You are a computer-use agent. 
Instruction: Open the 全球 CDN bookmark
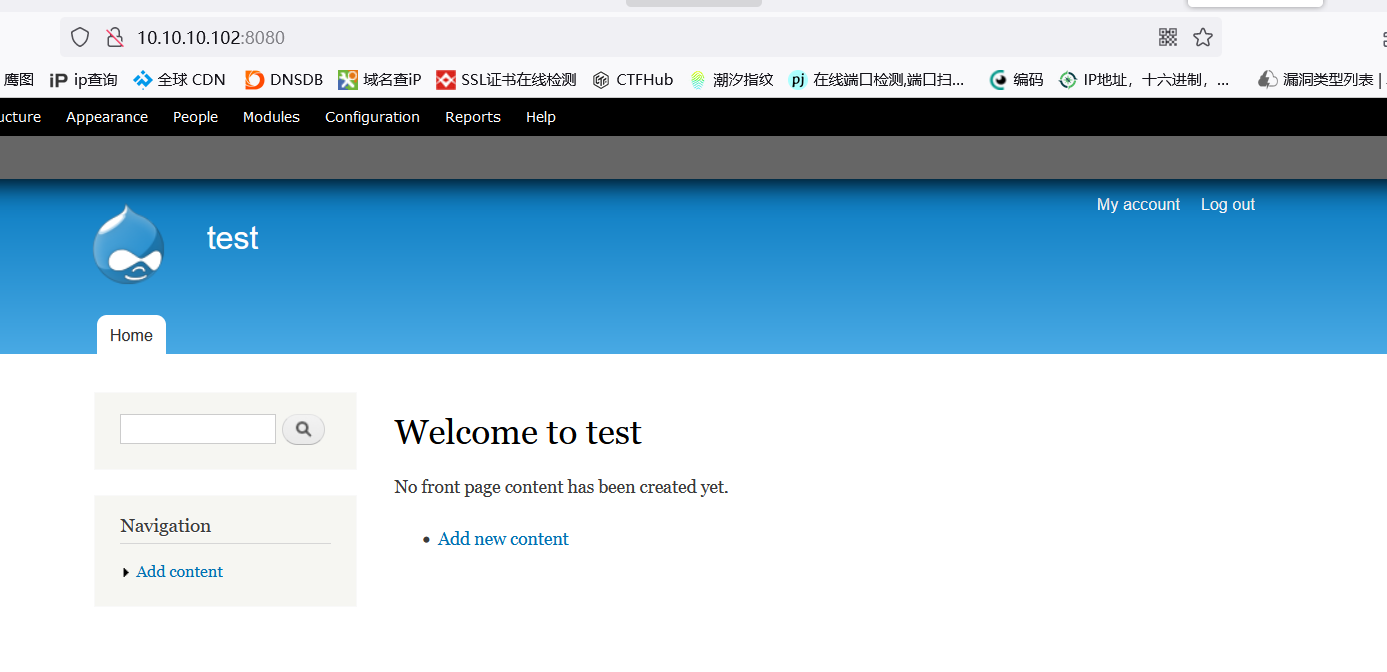pos(178,79)
